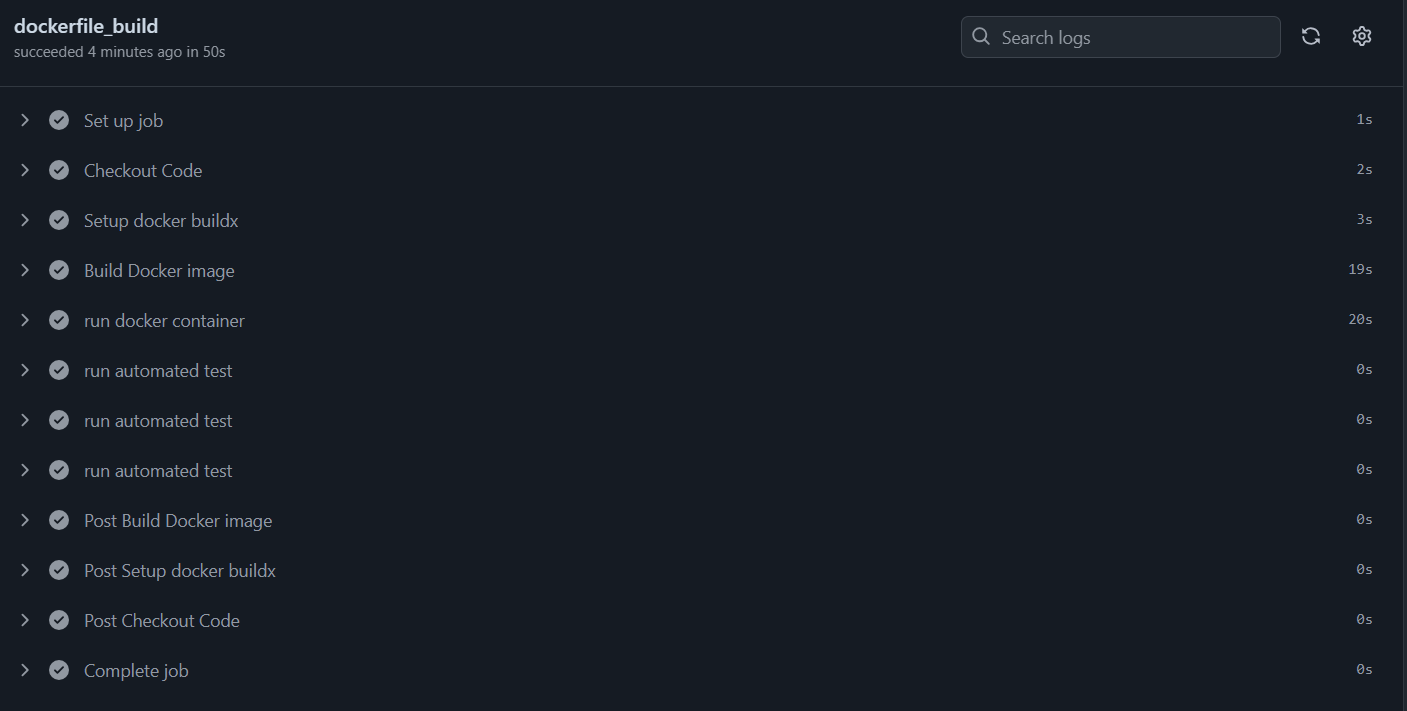Screen dimensions: 1407x711
Task: Click success checkmark icon beside Build Docker image
Action: (x=59, y=270)
